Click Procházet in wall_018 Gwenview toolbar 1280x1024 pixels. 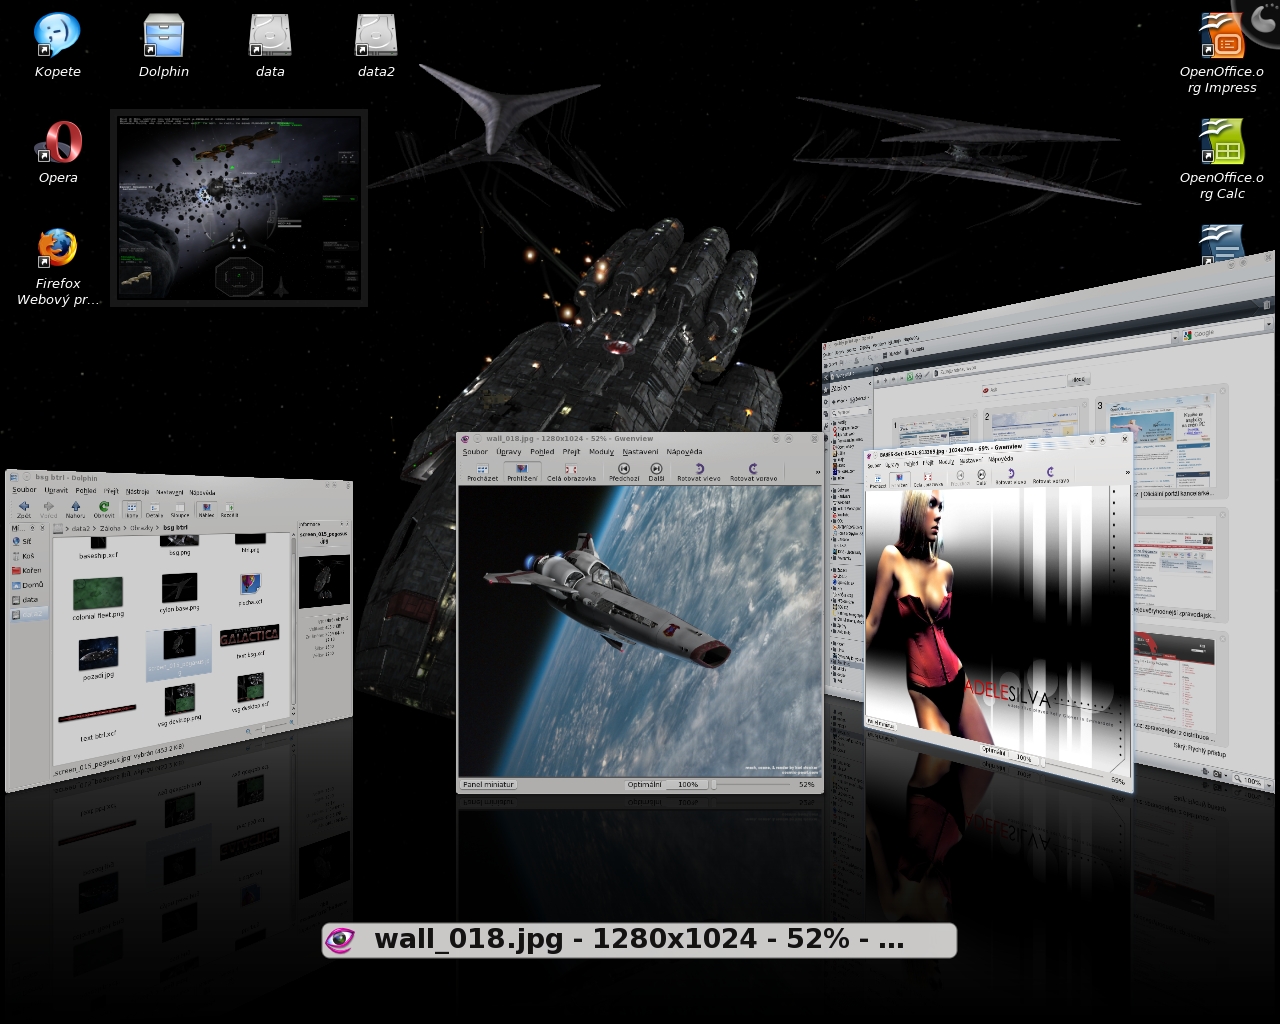pos(483,472)
